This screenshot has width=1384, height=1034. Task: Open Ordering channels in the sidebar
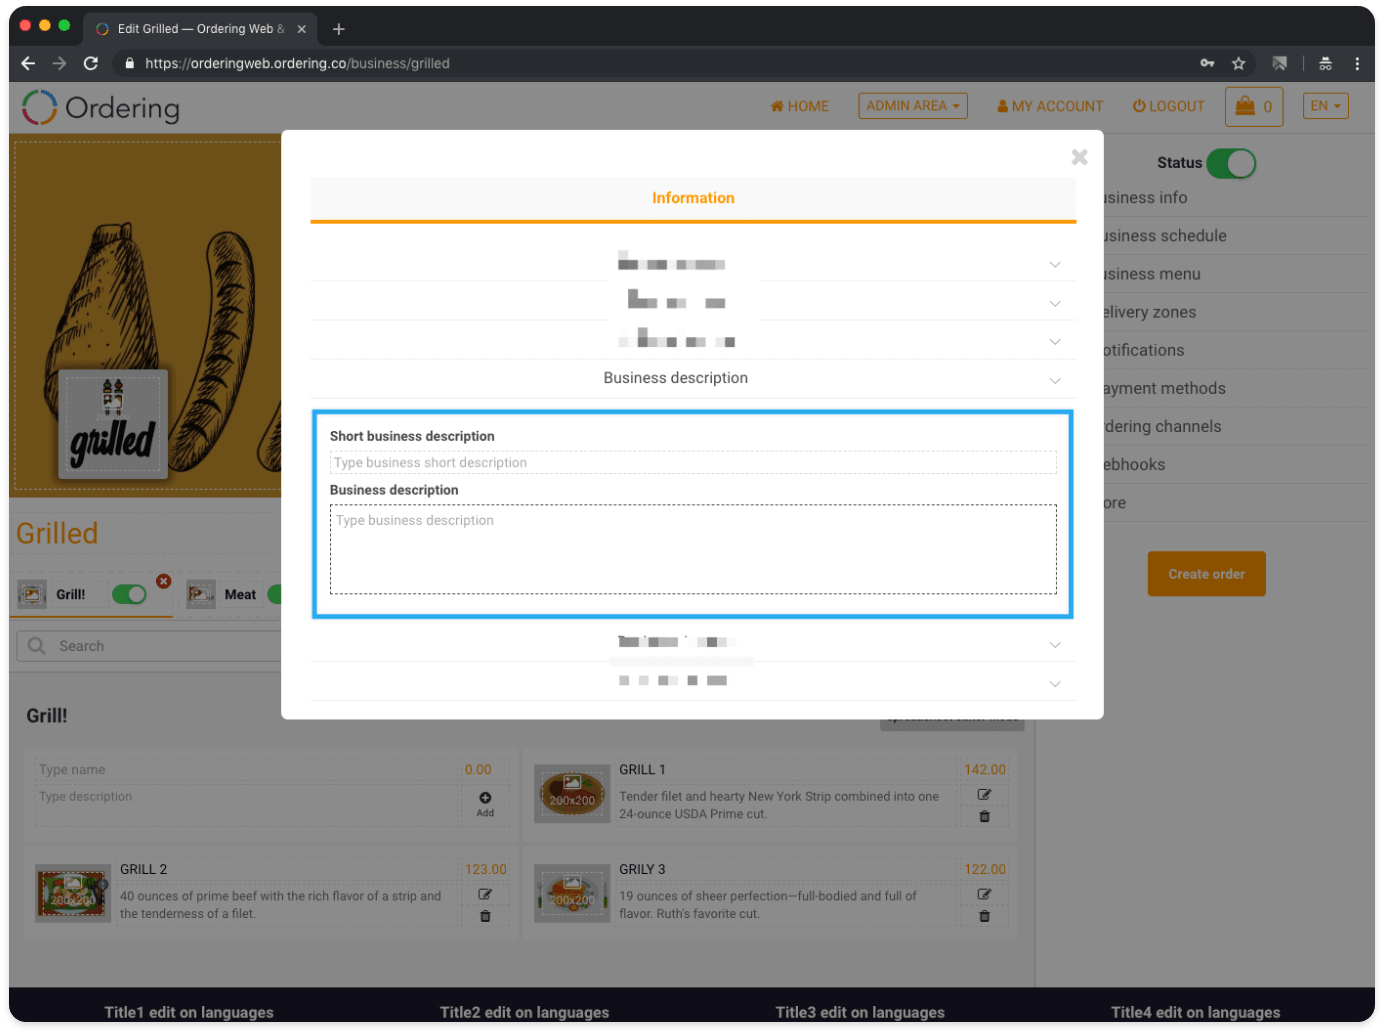point(1163,426)
